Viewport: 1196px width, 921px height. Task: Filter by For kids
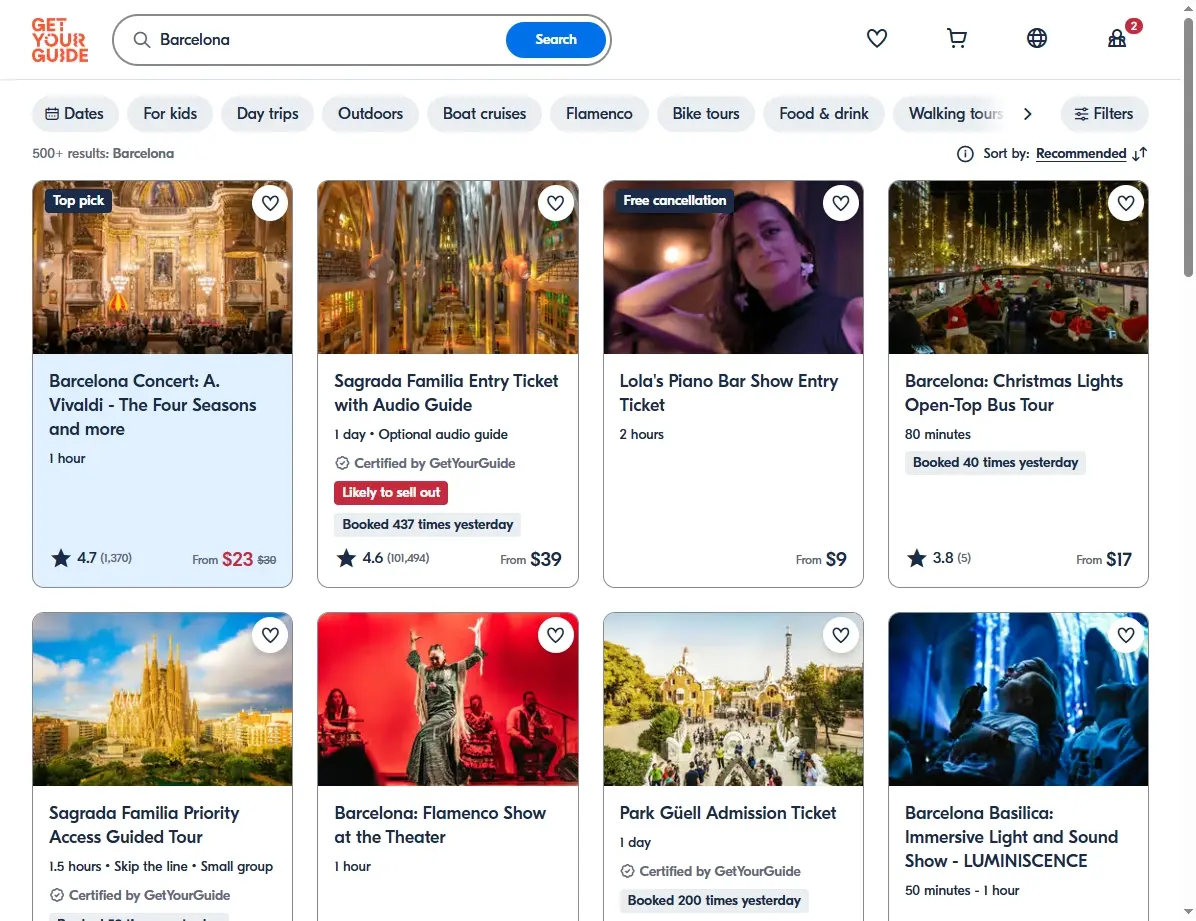tap(170, 114)
